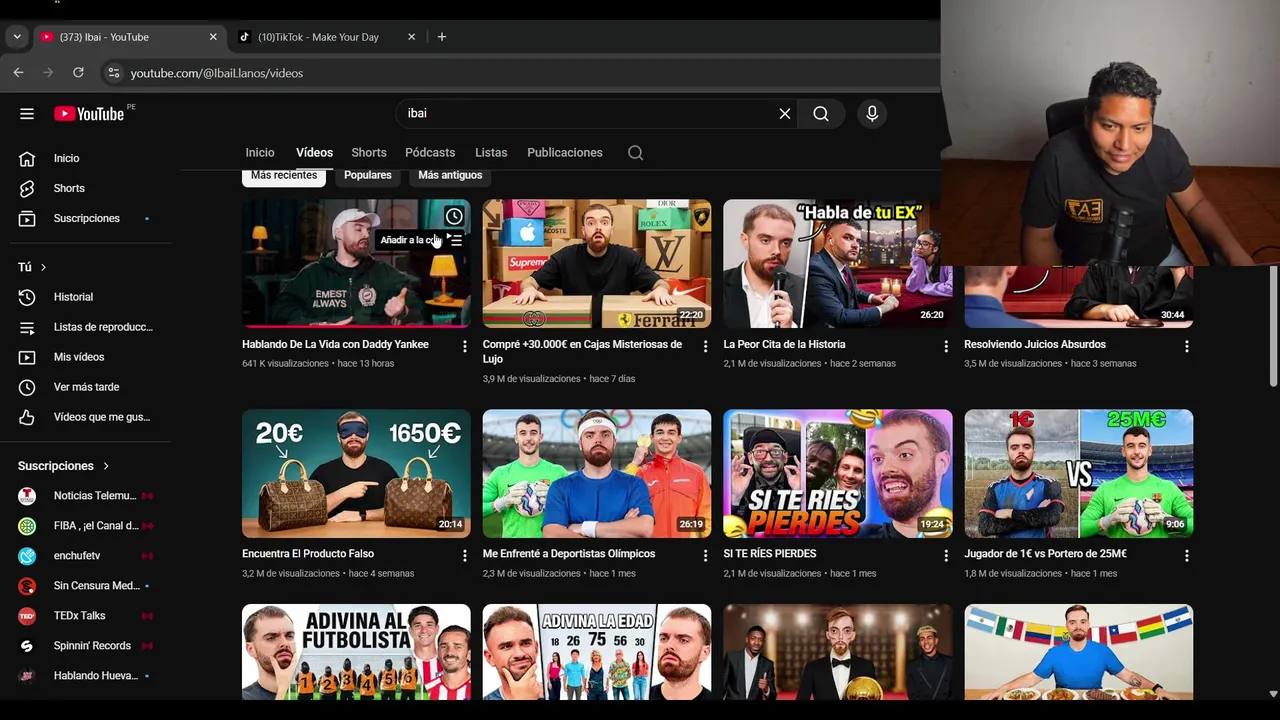Viewport: 1280px width, 720px height.
Task: Click the search magnifier button
Action: pos(821,114)
